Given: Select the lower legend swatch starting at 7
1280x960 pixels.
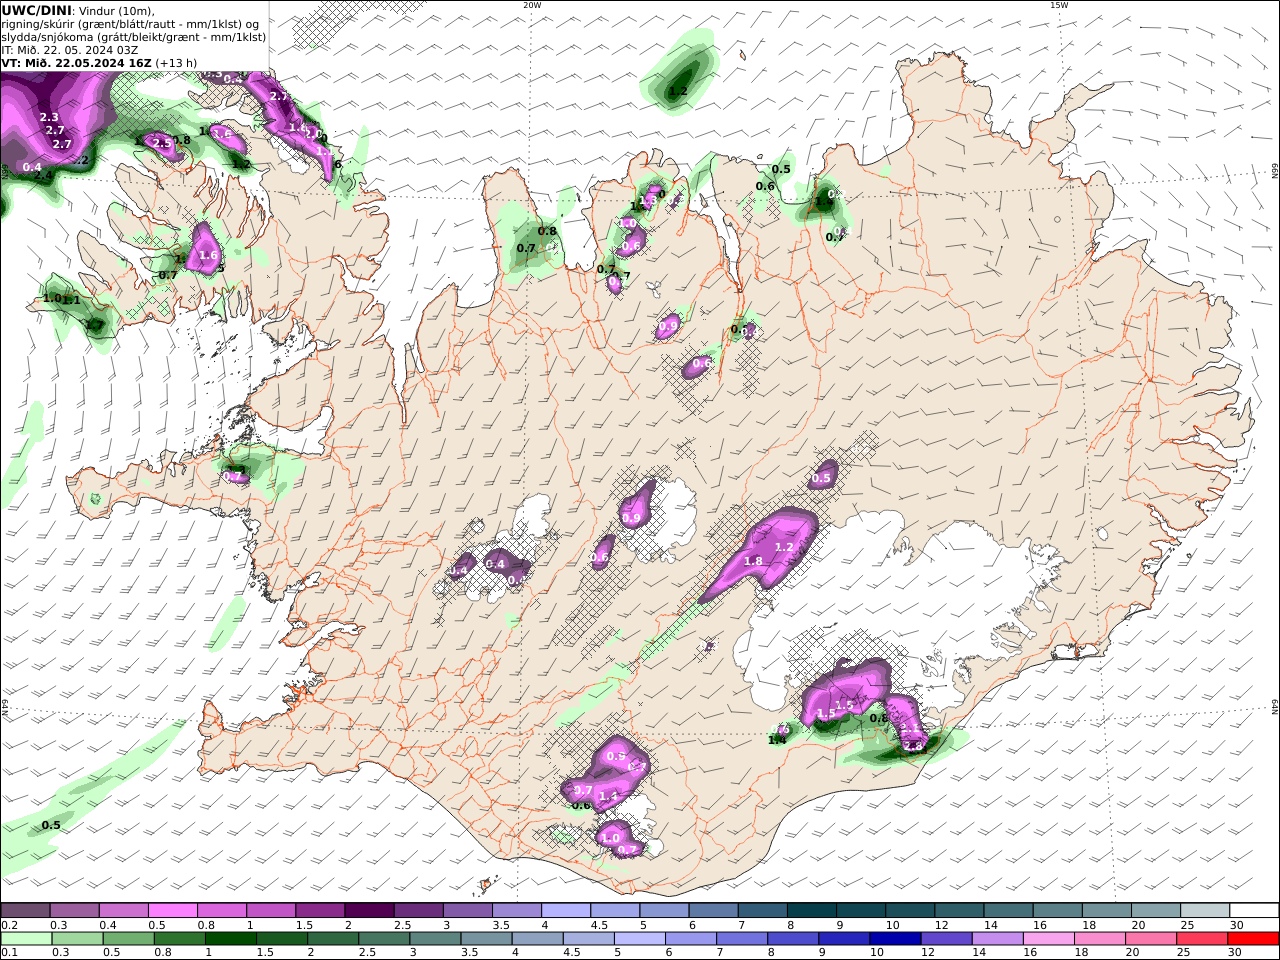Looking at the screenshot, I should tap(741, 939).
